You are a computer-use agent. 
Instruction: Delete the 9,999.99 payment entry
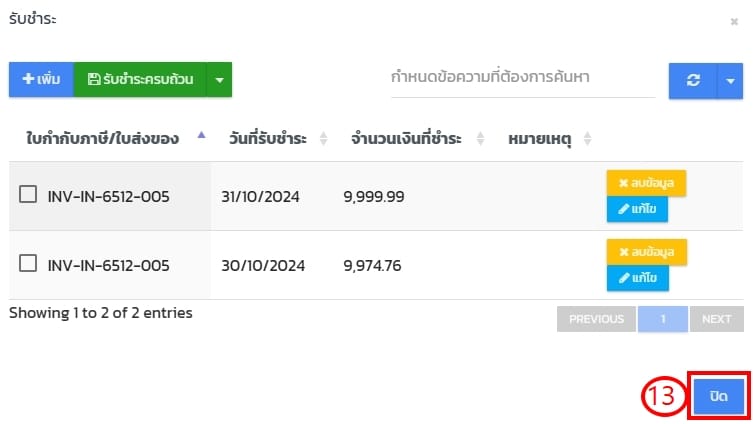646,183
